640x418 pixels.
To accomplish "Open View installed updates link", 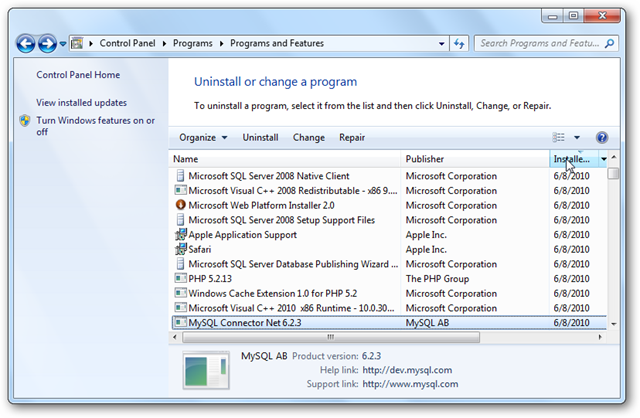I will (x=81, y=102).
